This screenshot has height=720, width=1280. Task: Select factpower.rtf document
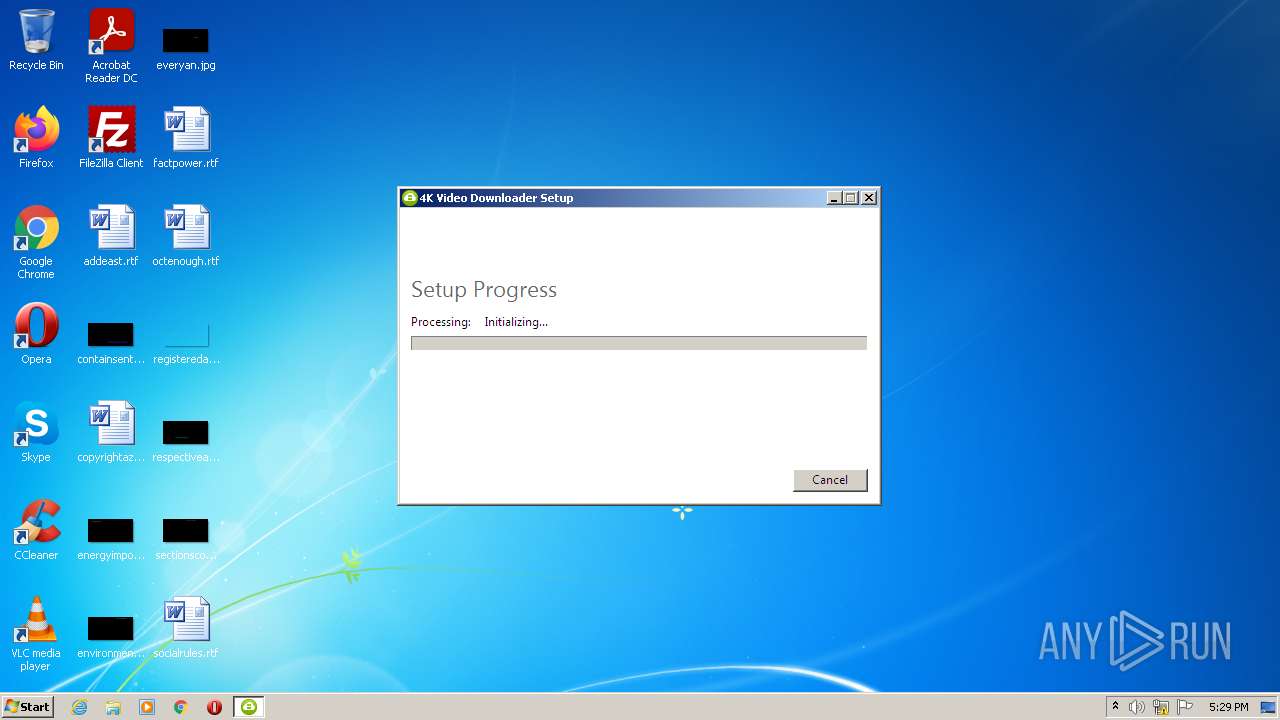click(186, 138)
